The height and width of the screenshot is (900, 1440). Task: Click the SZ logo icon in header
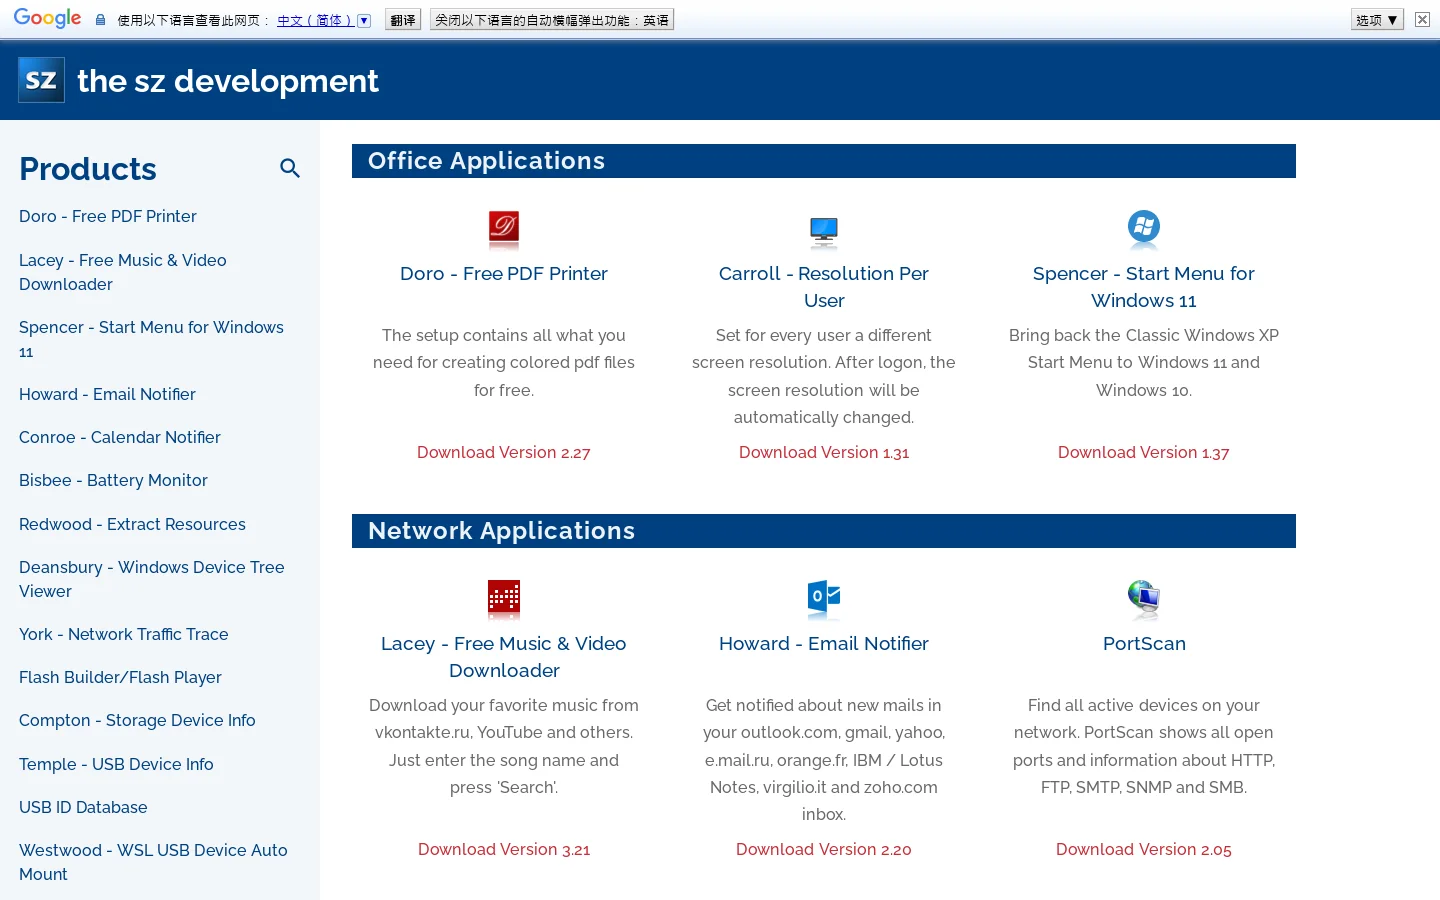[x=41, y=80]
